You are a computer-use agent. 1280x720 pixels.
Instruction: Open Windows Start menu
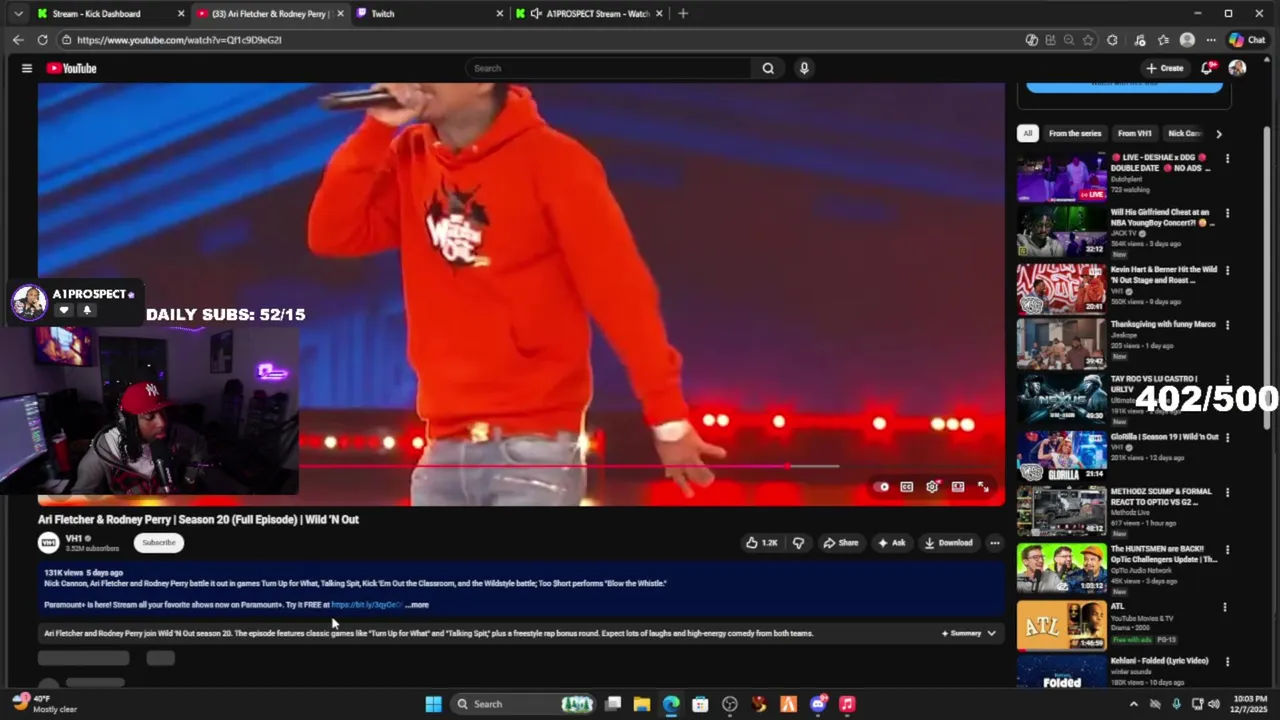(433, 704)
